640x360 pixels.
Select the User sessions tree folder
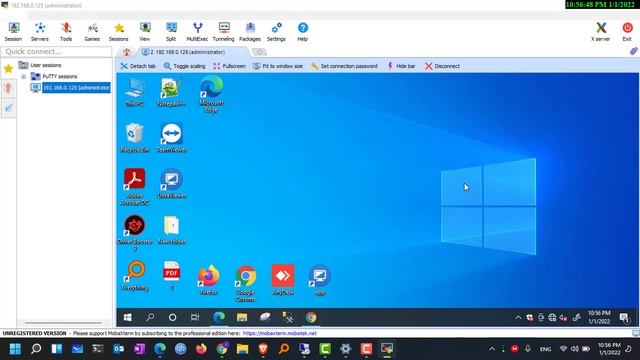(40, 65)
